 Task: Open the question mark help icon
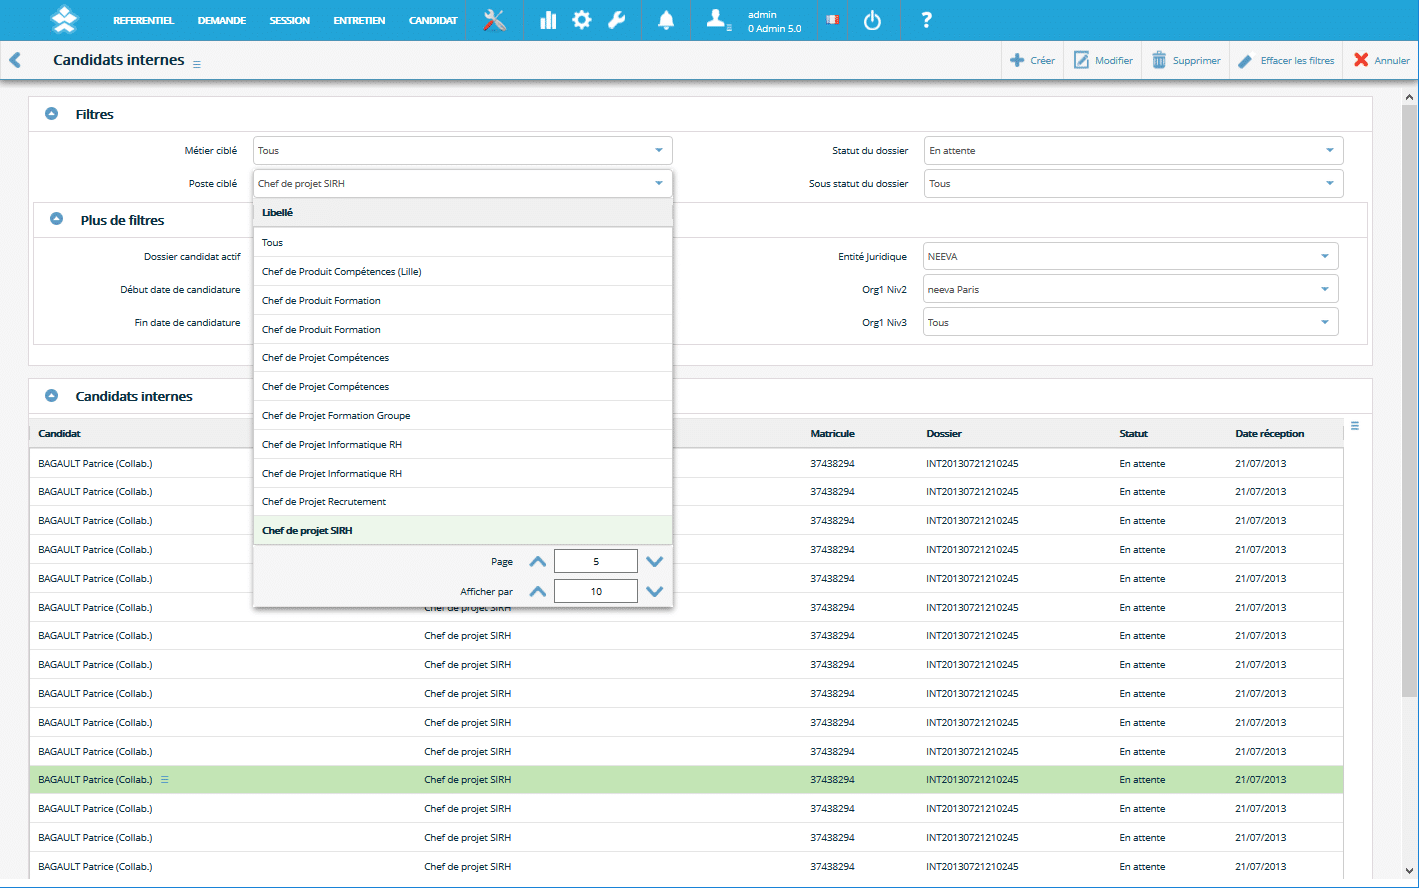[926, 20]
